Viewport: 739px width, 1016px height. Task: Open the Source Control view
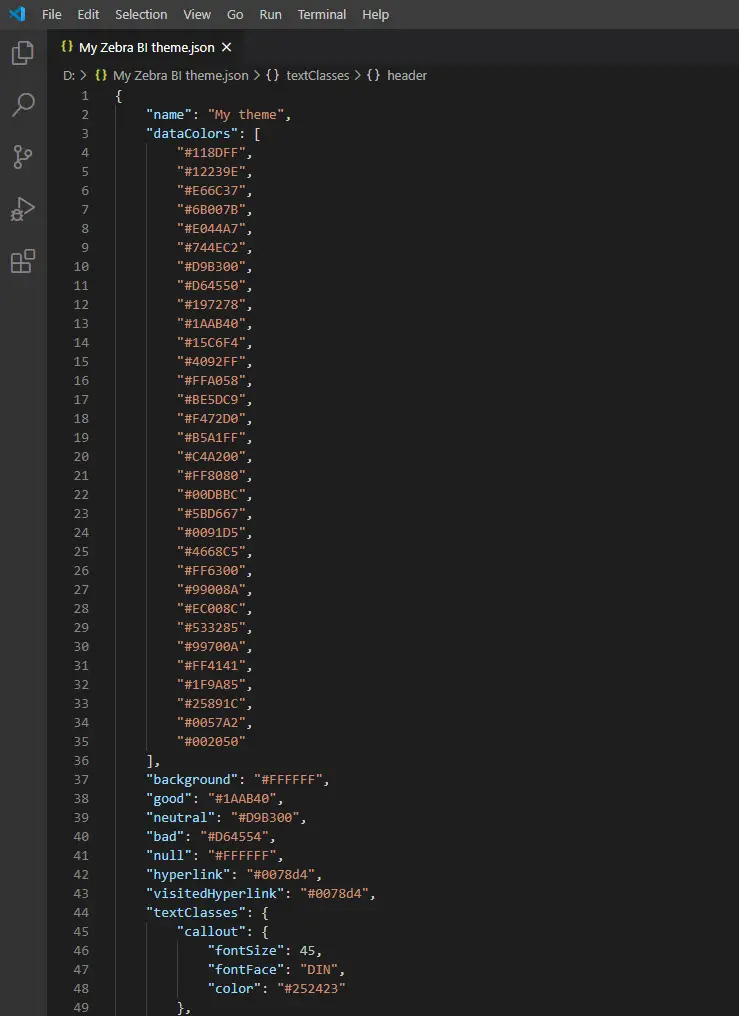click(x=23, y=157)
